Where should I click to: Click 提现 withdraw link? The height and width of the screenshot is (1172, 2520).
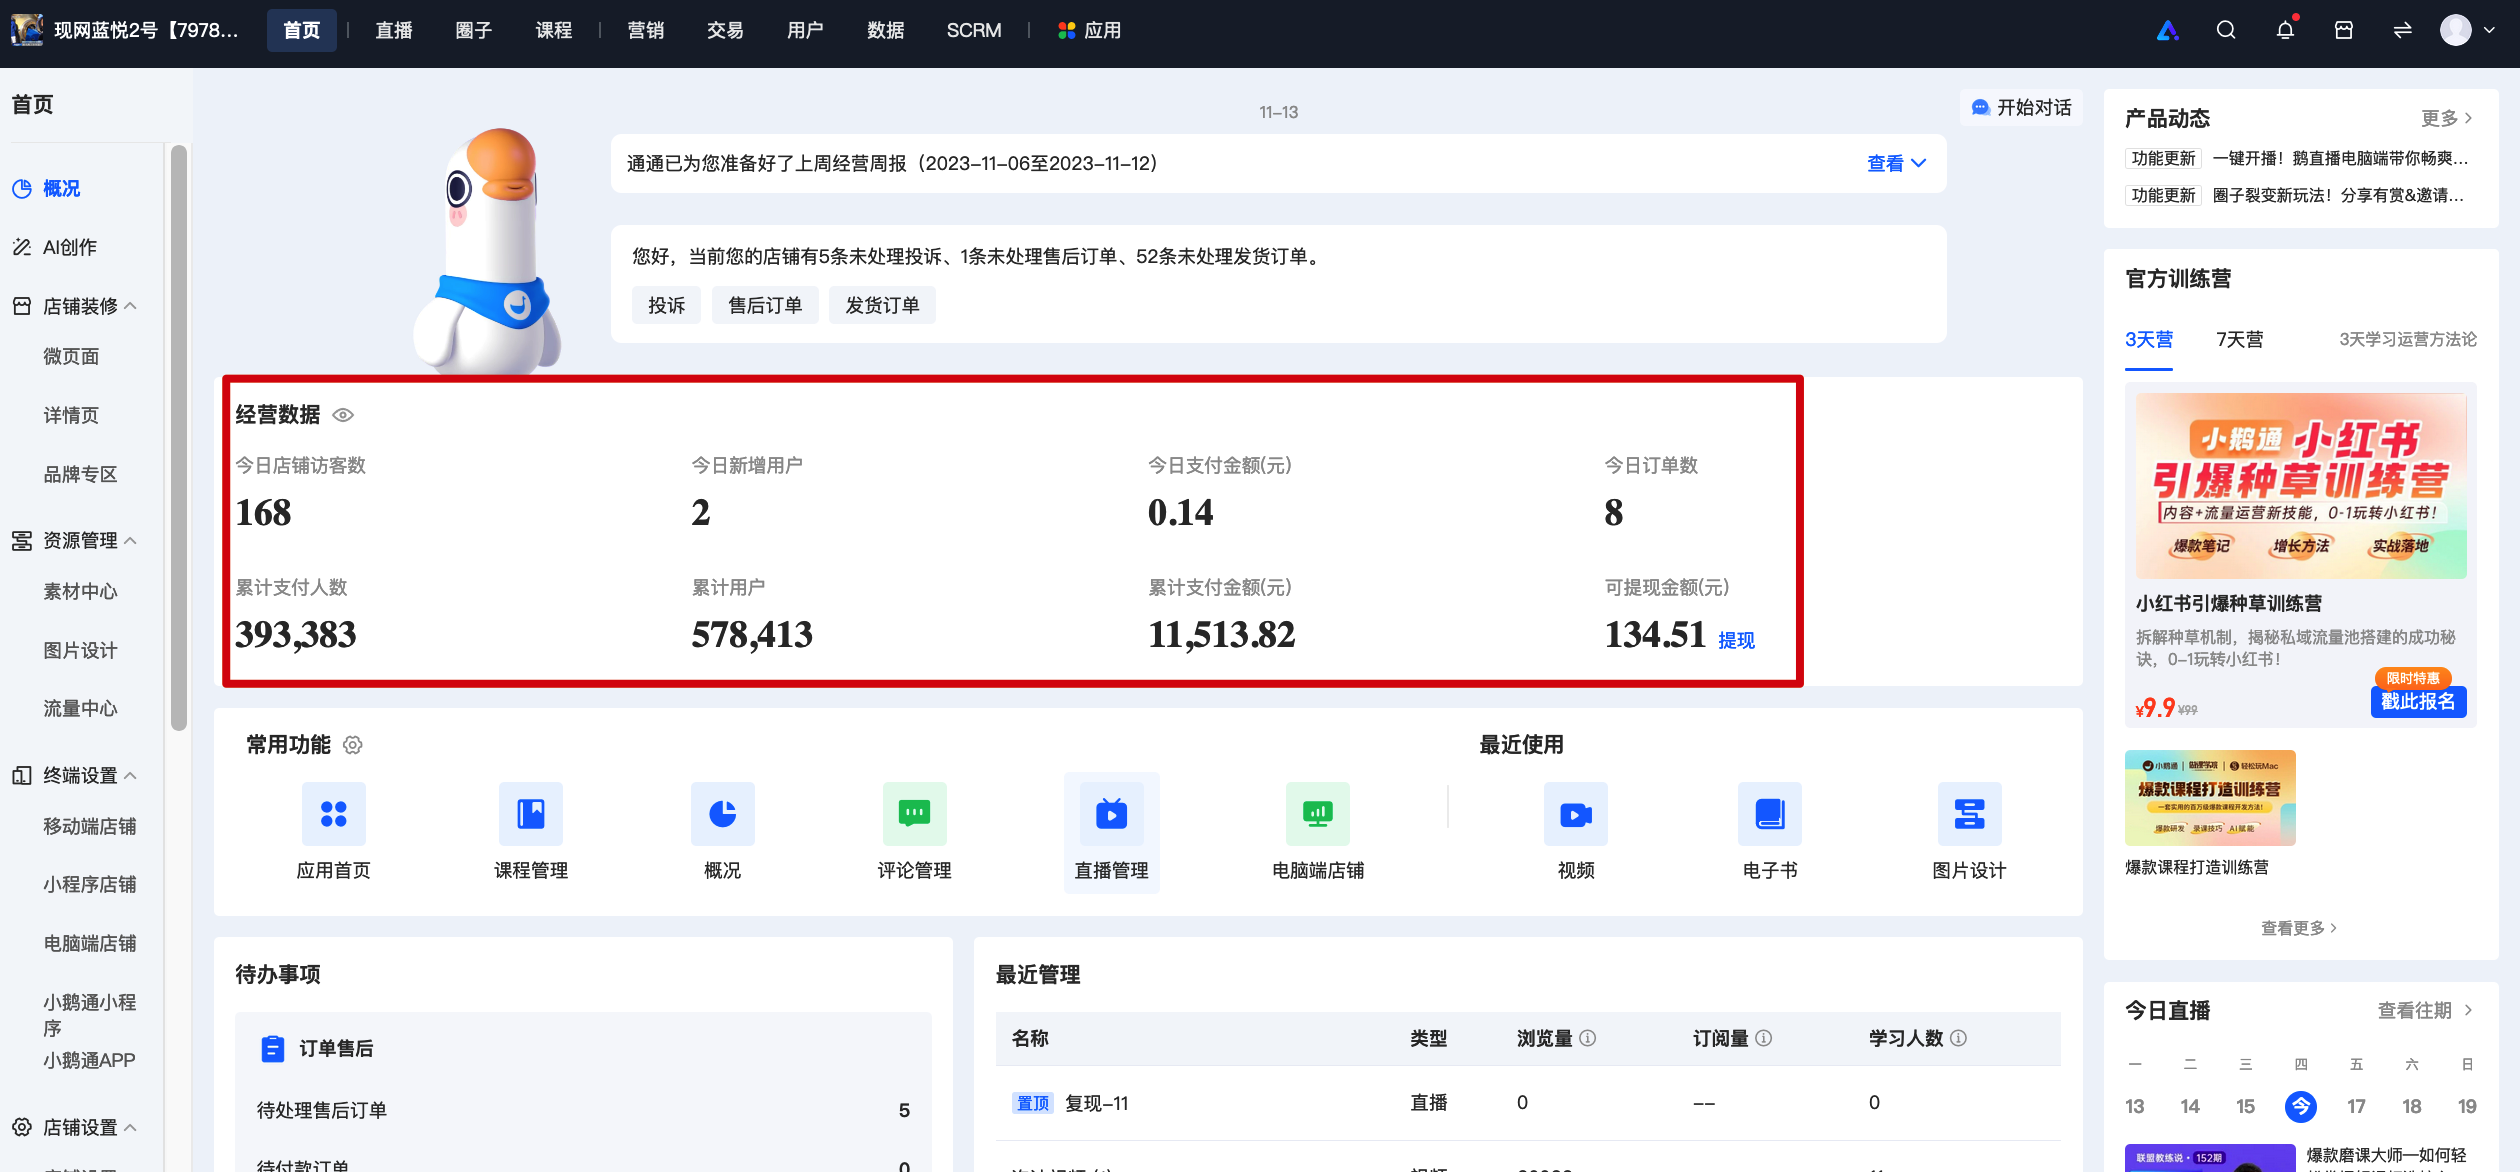[1736, 640]
